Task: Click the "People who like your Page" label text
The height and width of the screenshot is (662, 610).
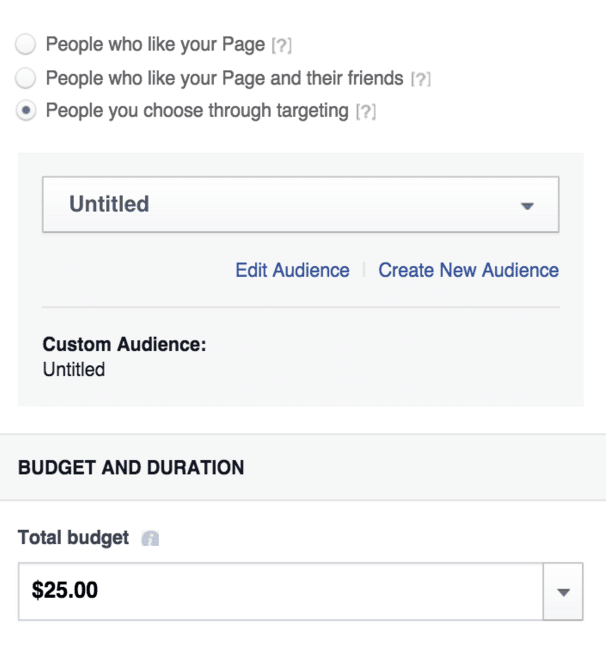Action: pyautogui.click(x=155, y=45)
